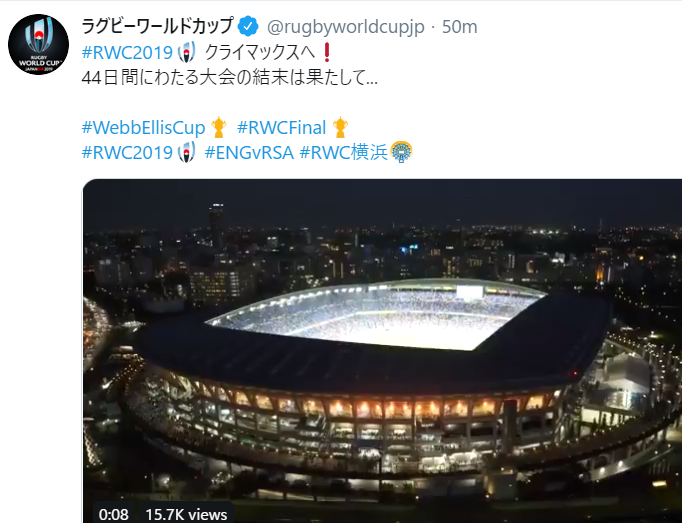682x523 pixels.
Task: Open the first-line #RWC2019 hashtag
Action: tap(127, 53)
